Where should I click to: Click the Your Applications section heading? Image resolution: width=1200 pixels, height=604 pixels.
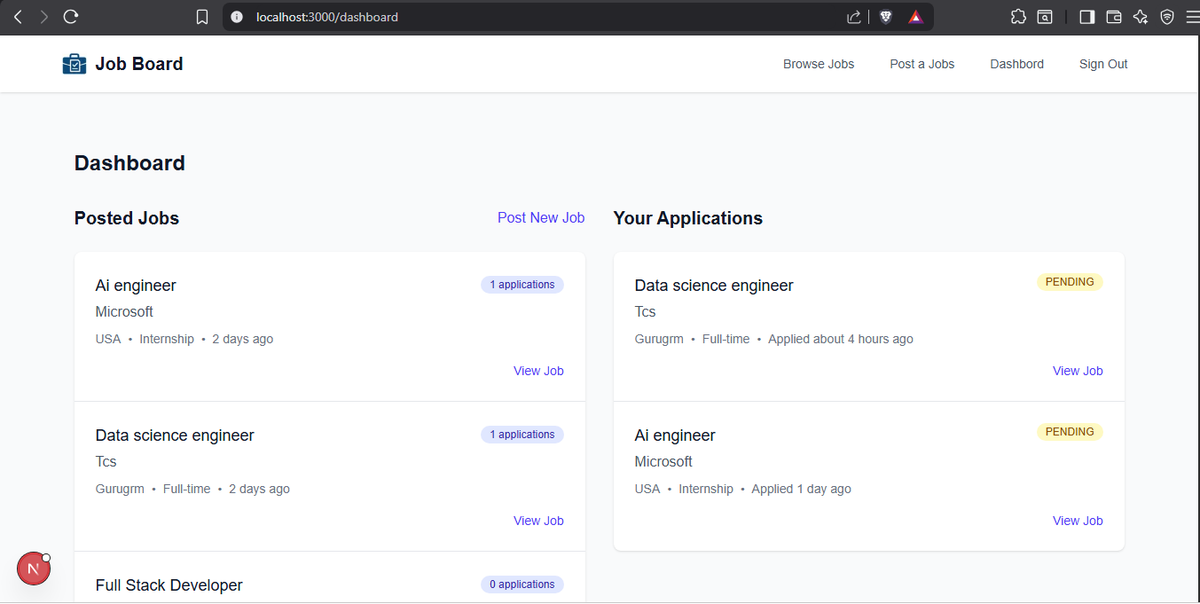click(688, 218)
